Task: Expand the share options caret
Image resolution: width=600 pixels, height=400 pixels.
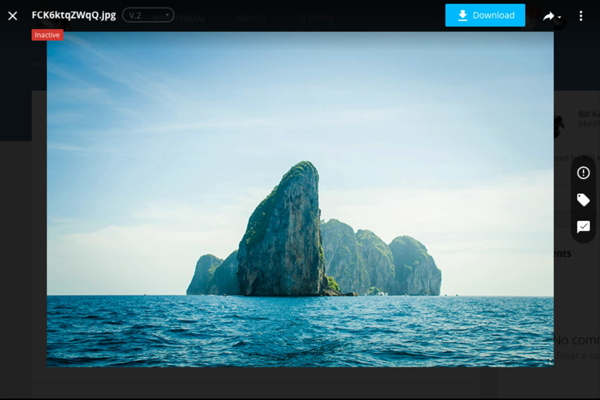Action: tap(559, 17)
